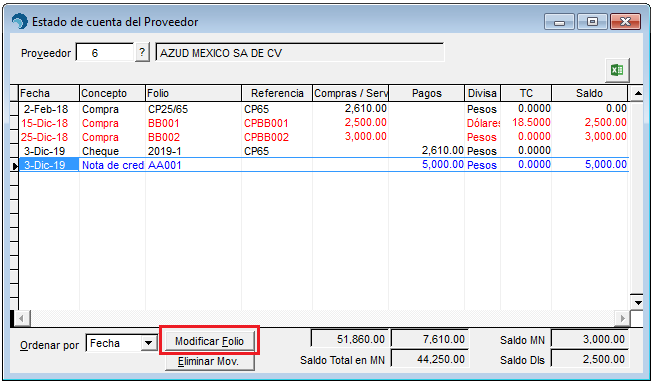The image size is (653, 384).
Task: Click the Dólares currency cell
Action: click(483, 123)
